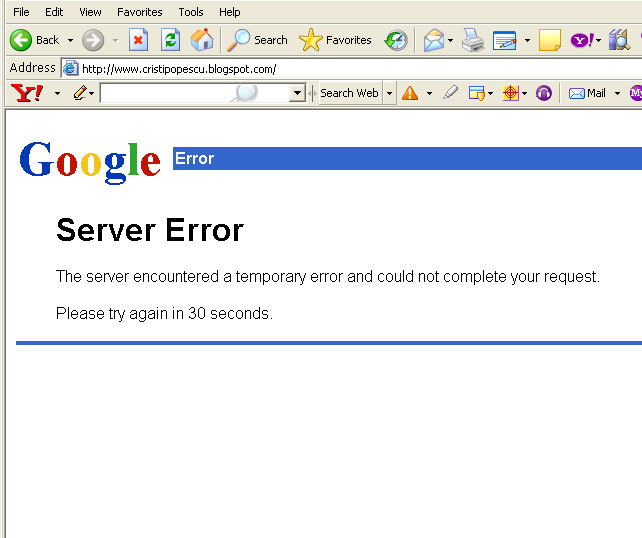The image size is (642, 538).
Task: Open the Help menu
Action: click(x=230, y=12)
